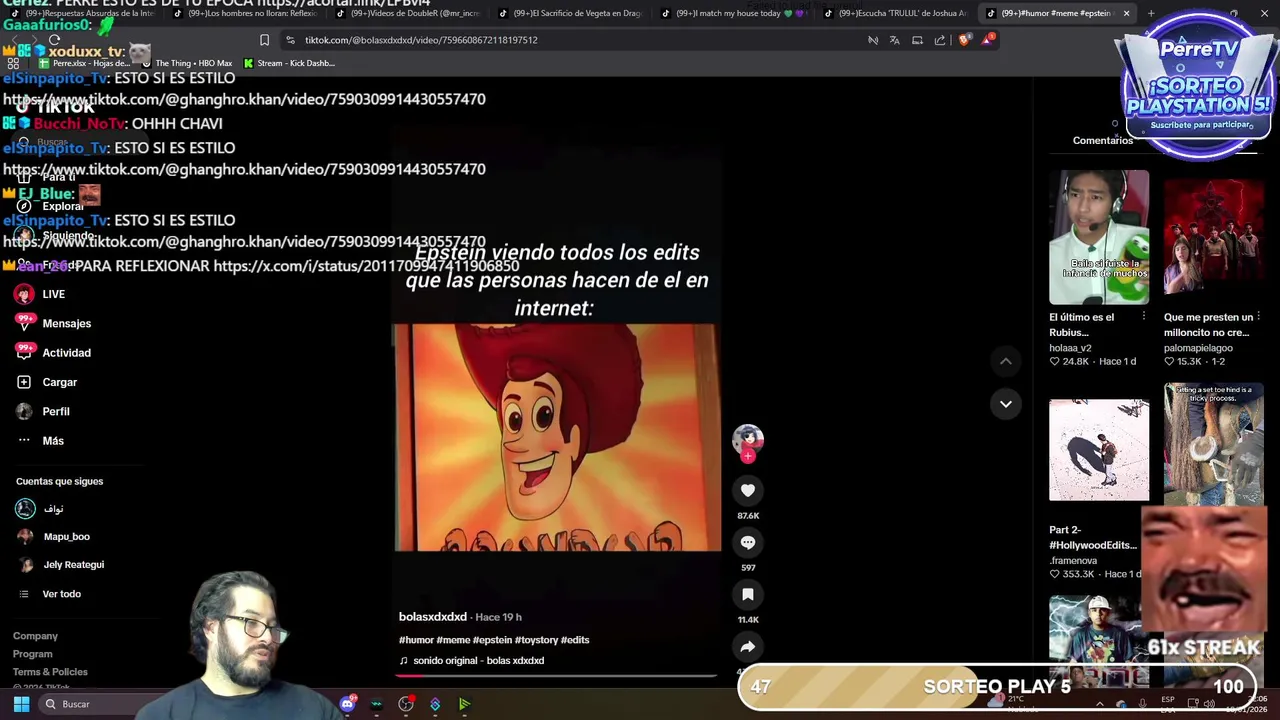This screenshot has width=1280, height=720.
Task: Expand the Más menu in the sidebar
Action: tap(53, 441)
